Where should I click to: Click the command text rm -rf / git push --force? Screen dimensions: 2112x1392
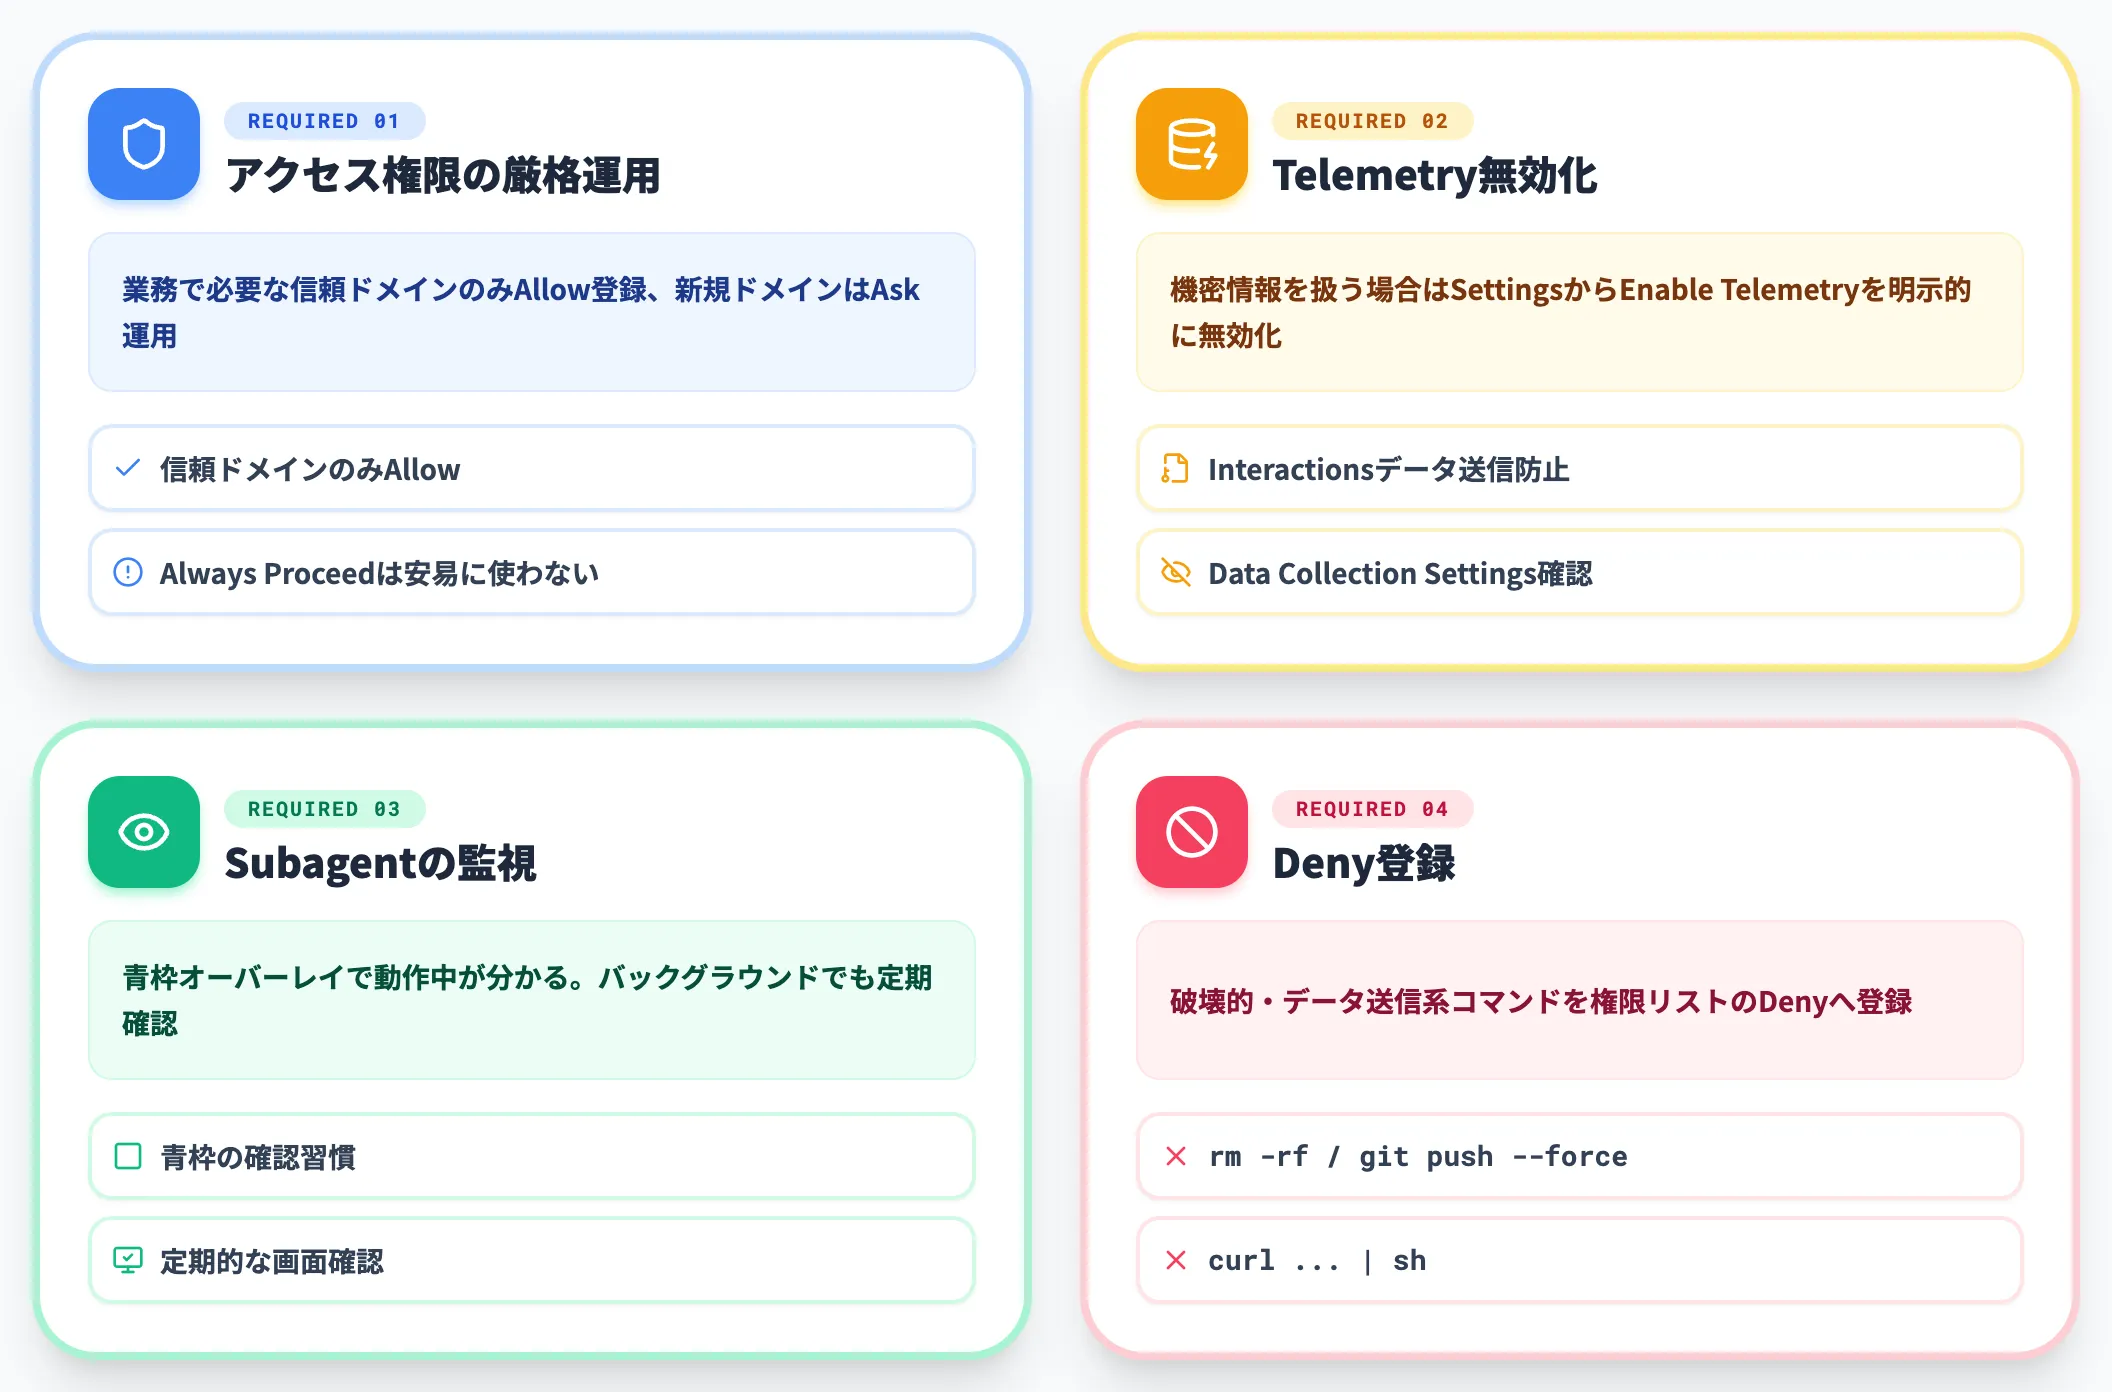click(x=1418, y=1157)
